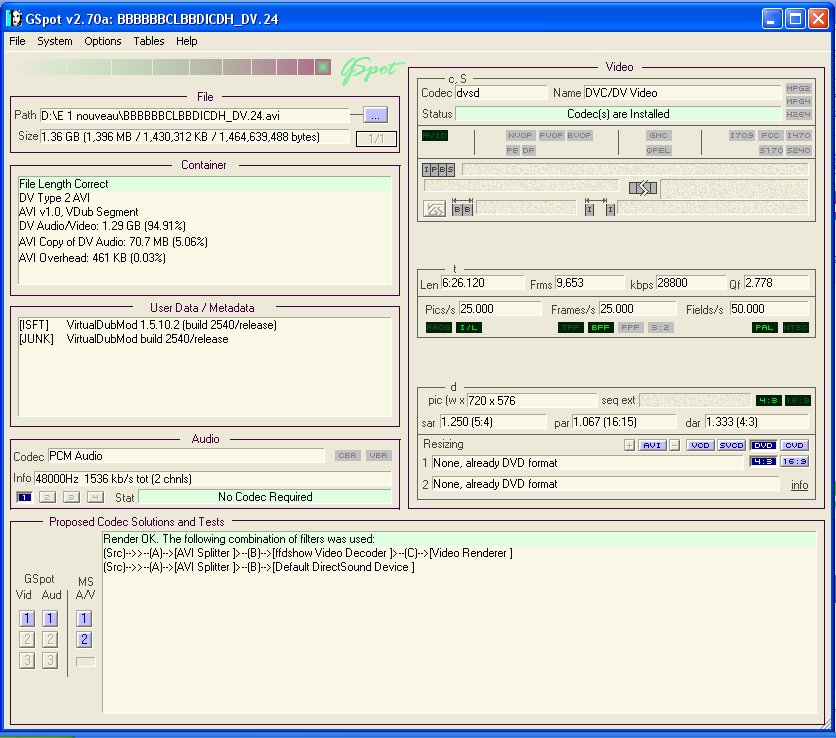Viewport: 836px width, 738px height.
Task: Select the SVCD resizing target
Action: tap(732, 445)
